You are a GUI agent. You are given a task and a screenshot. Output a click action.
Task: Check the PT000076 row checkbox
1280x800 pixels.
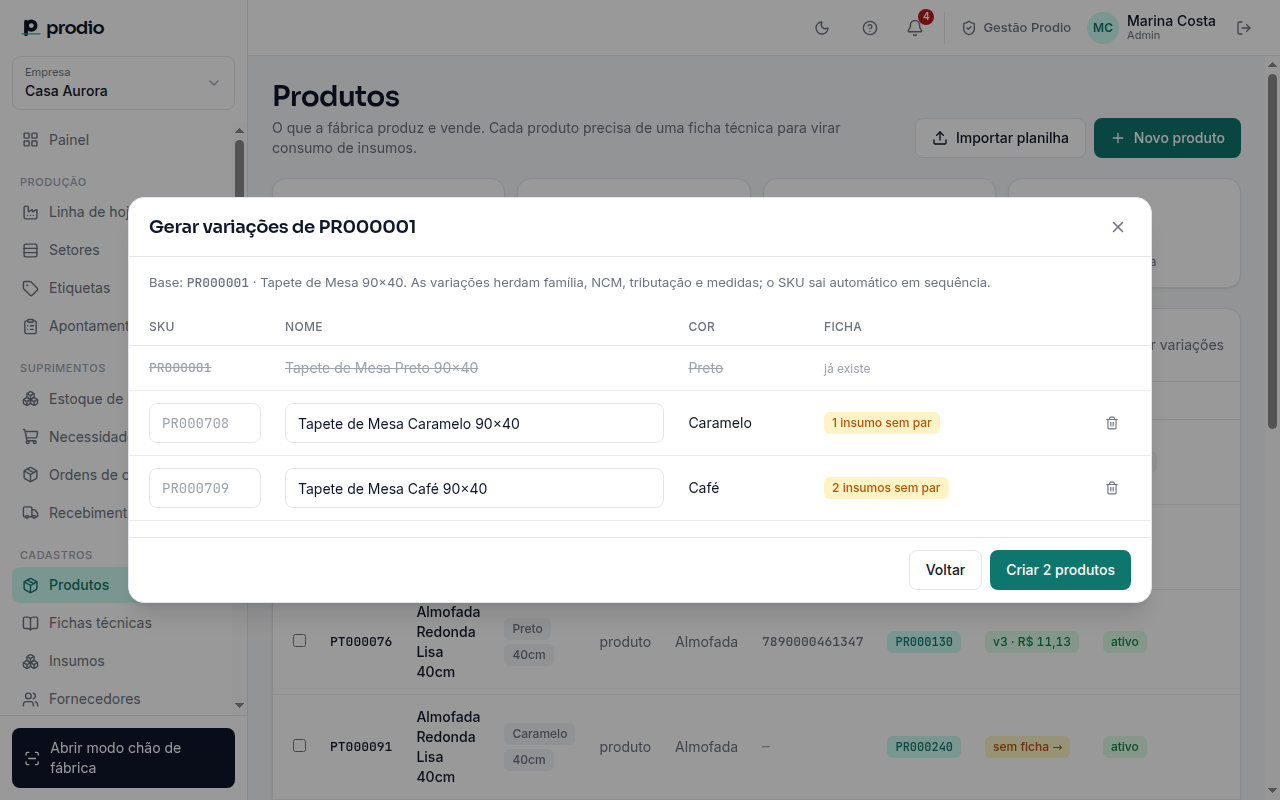coord(299,641)
